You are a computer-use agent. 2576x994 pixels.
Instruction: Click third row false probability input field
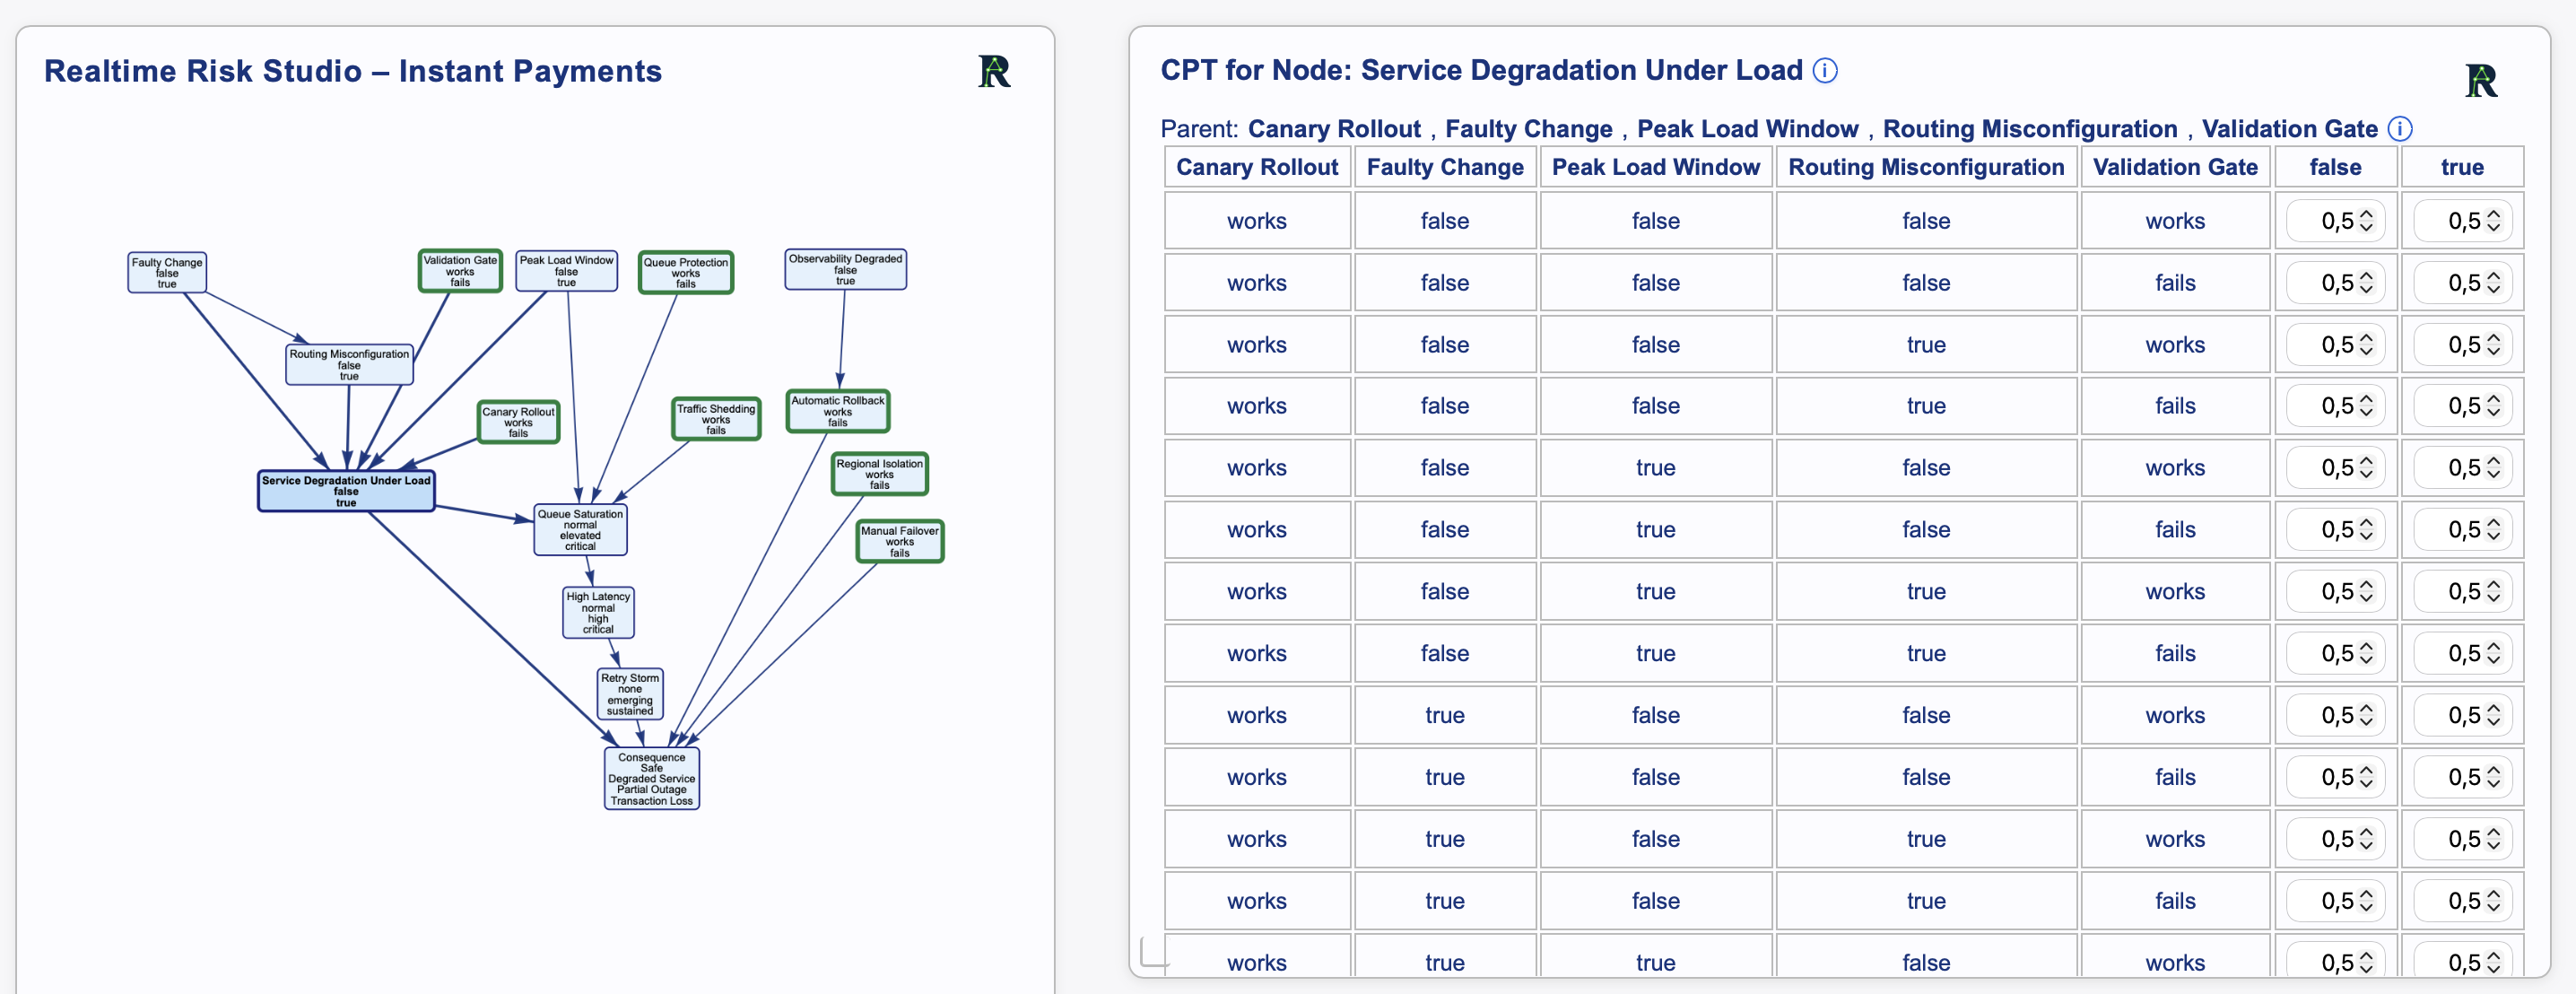coord(2335,345)
